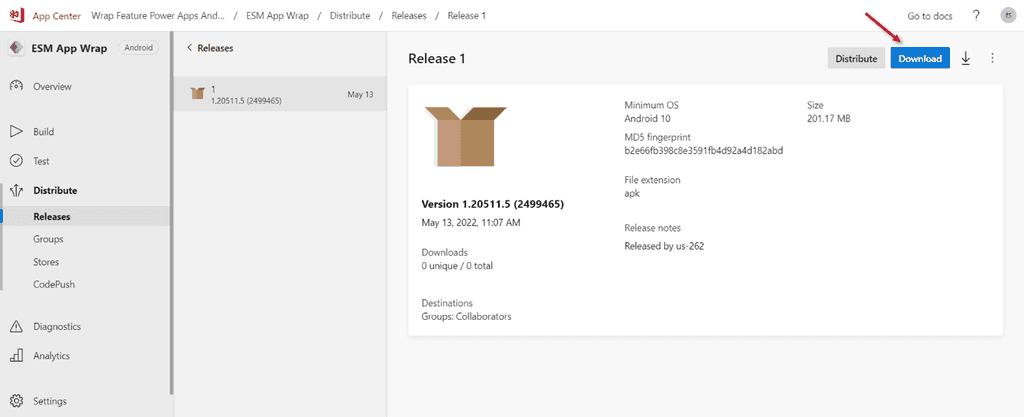This screenshot has width=1024, height=417.
Task: Select the Overview sidebar label
Action: [x=52, y=87]
